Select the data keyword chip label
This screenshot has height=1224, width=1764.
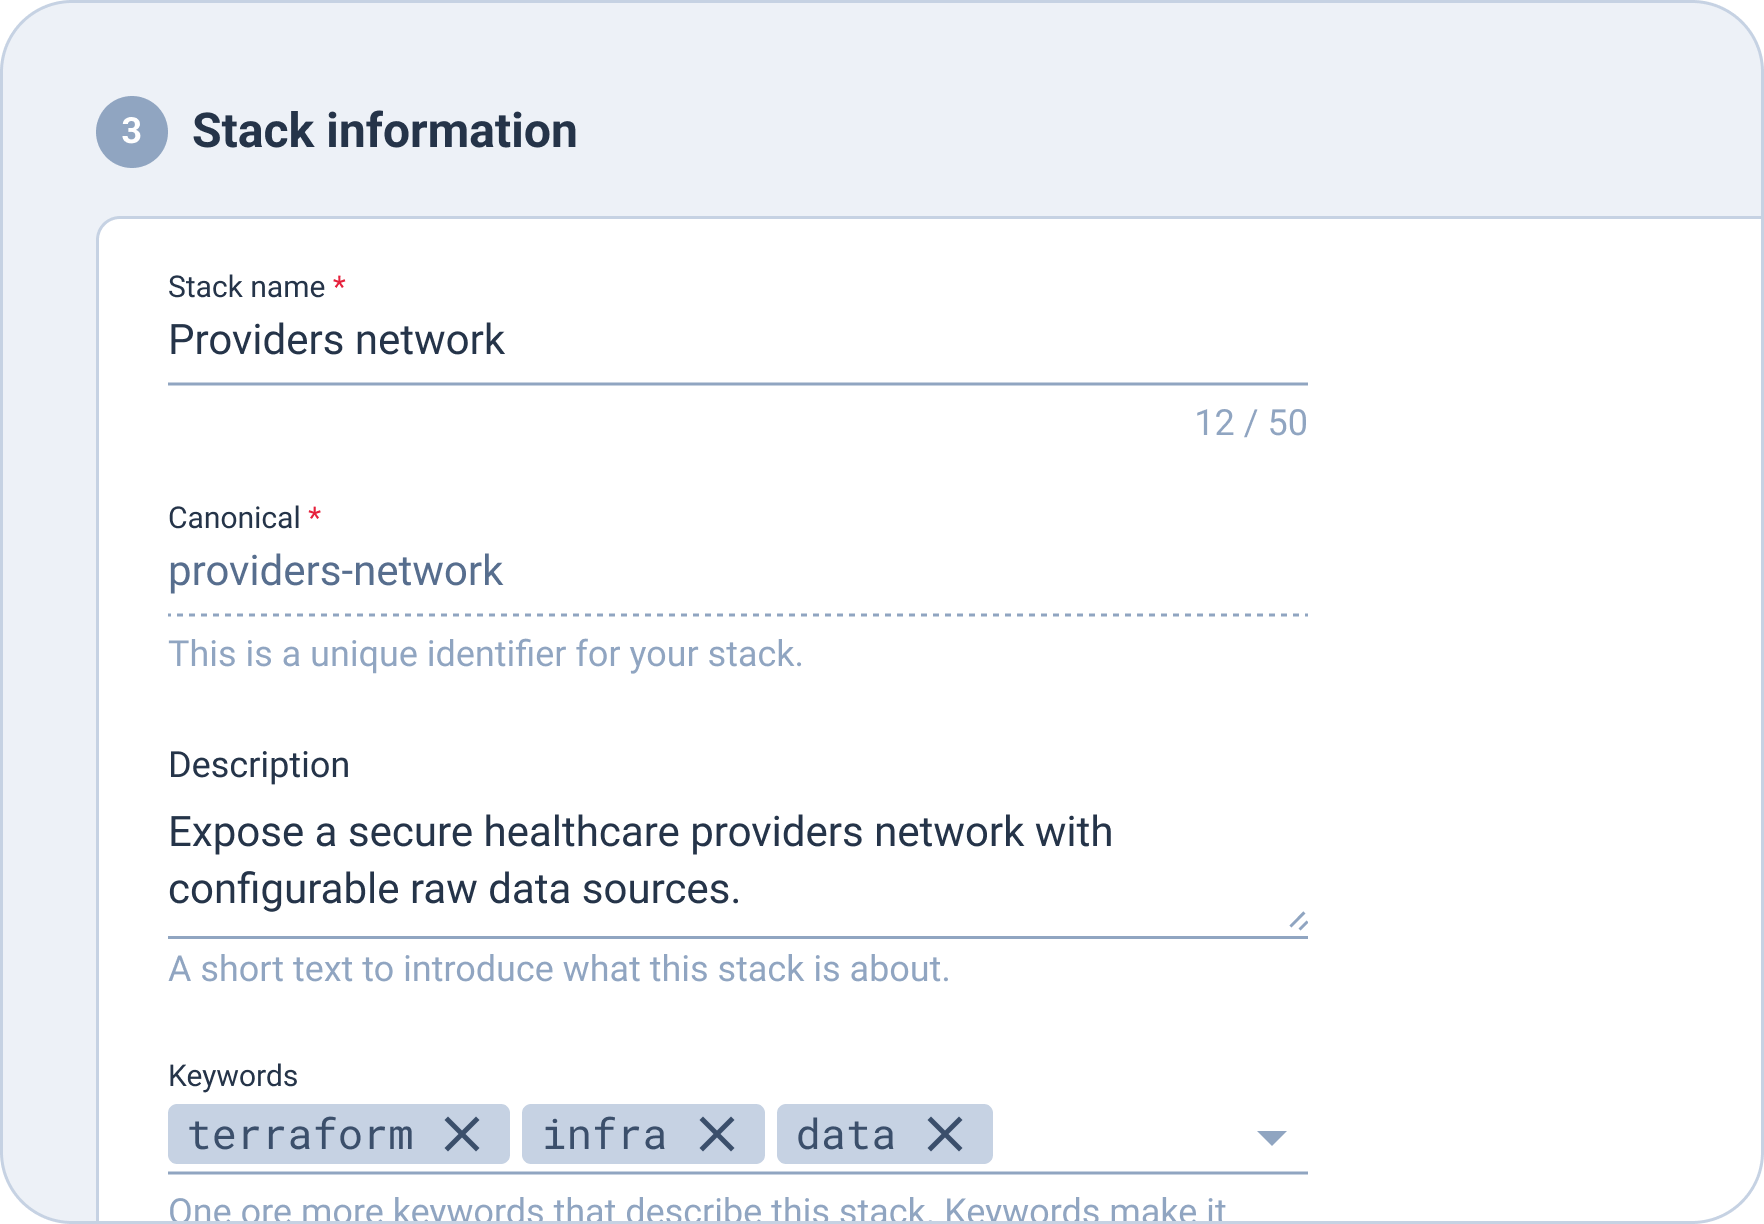coord(845,1135)
